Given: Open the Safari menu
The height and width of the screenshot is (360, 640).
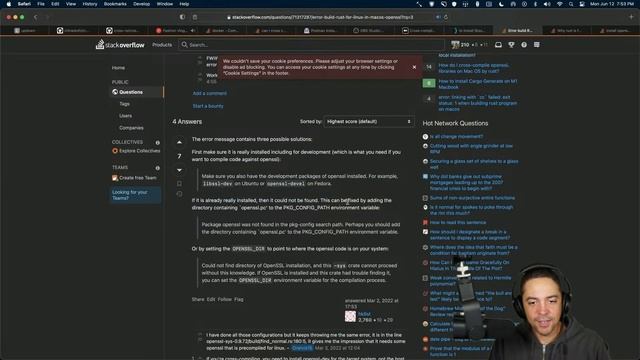Looking at the screenshot, I should click(24, 4).
